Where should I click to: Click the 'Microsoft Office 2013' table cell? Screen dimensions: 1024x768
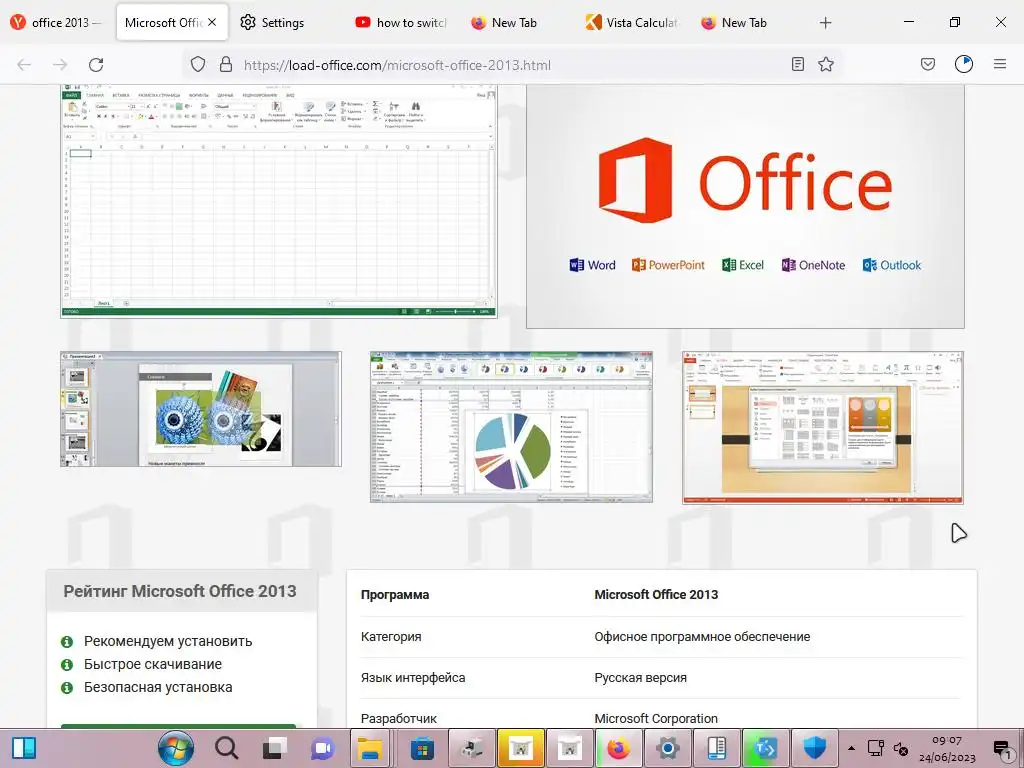656,594
